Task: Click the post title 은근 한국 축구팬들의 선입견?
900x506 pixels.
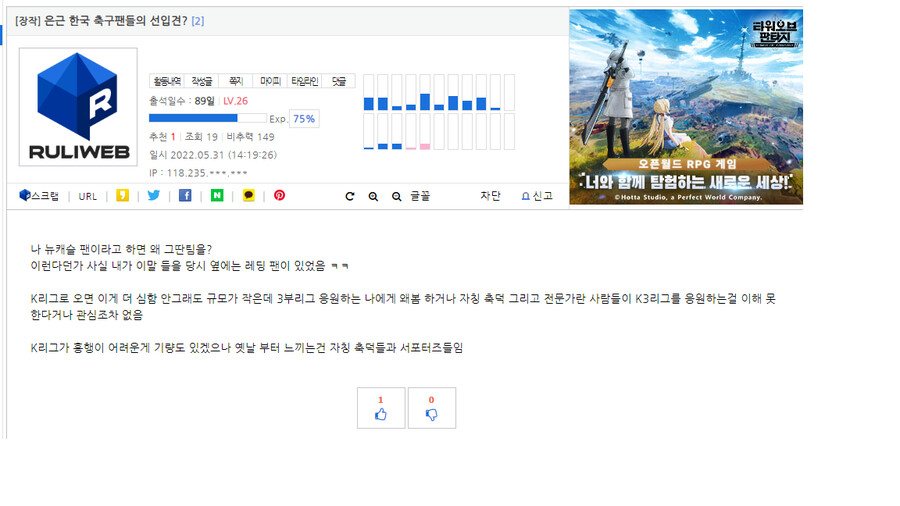Action: click(x=115, y=21)
